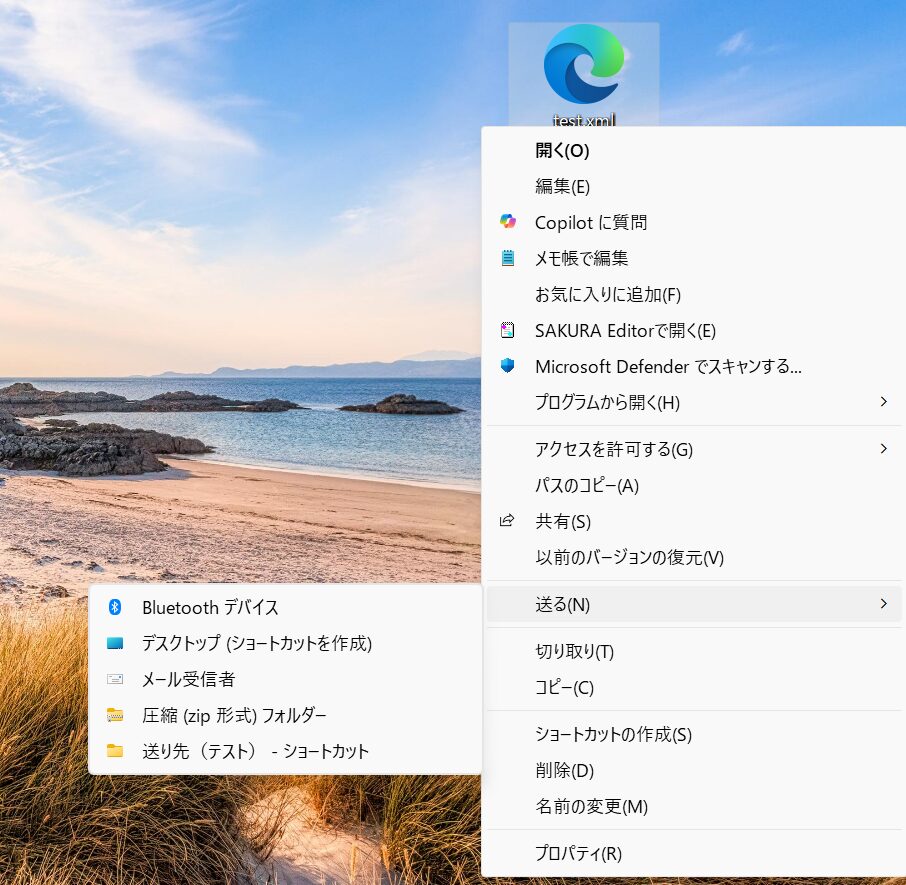Screen dimensions: 906x885
Task: Click the 送り先（テスト） folder icon
Action: click(x=115, y=751)
